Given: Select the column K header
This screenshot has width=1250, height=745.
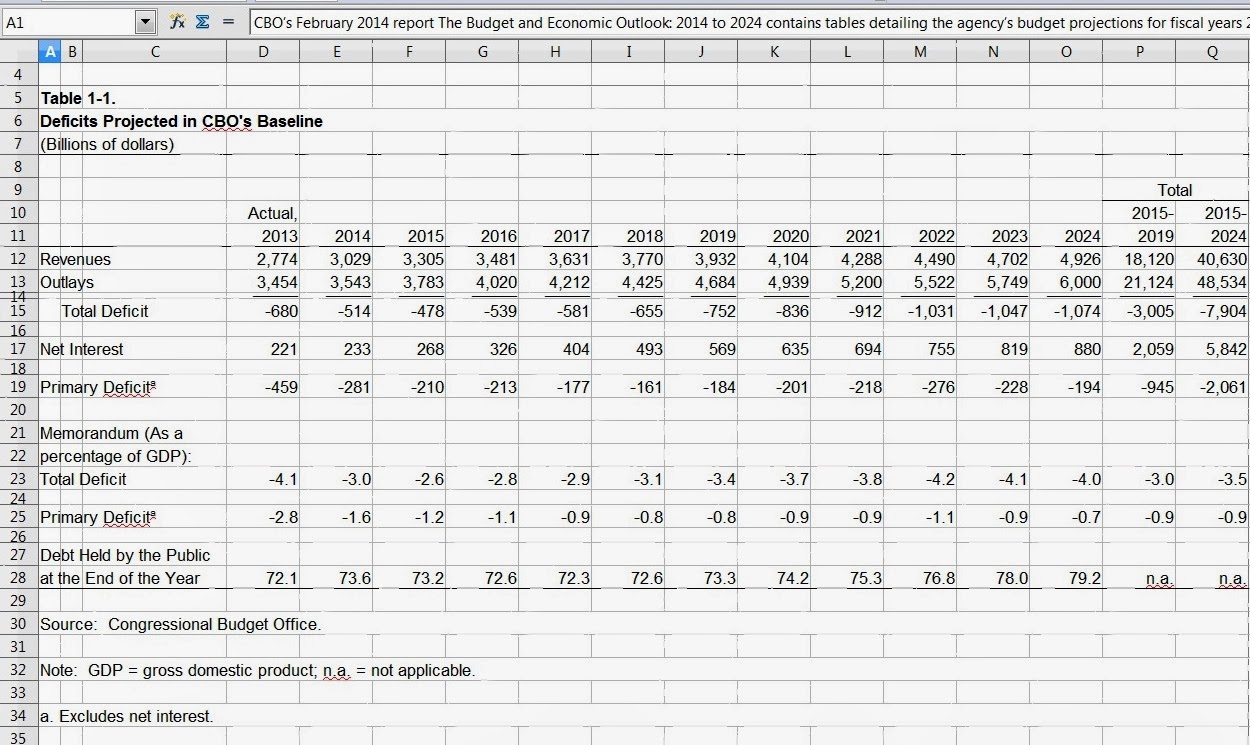Looking at the screenshot, I should coord(774,53).
